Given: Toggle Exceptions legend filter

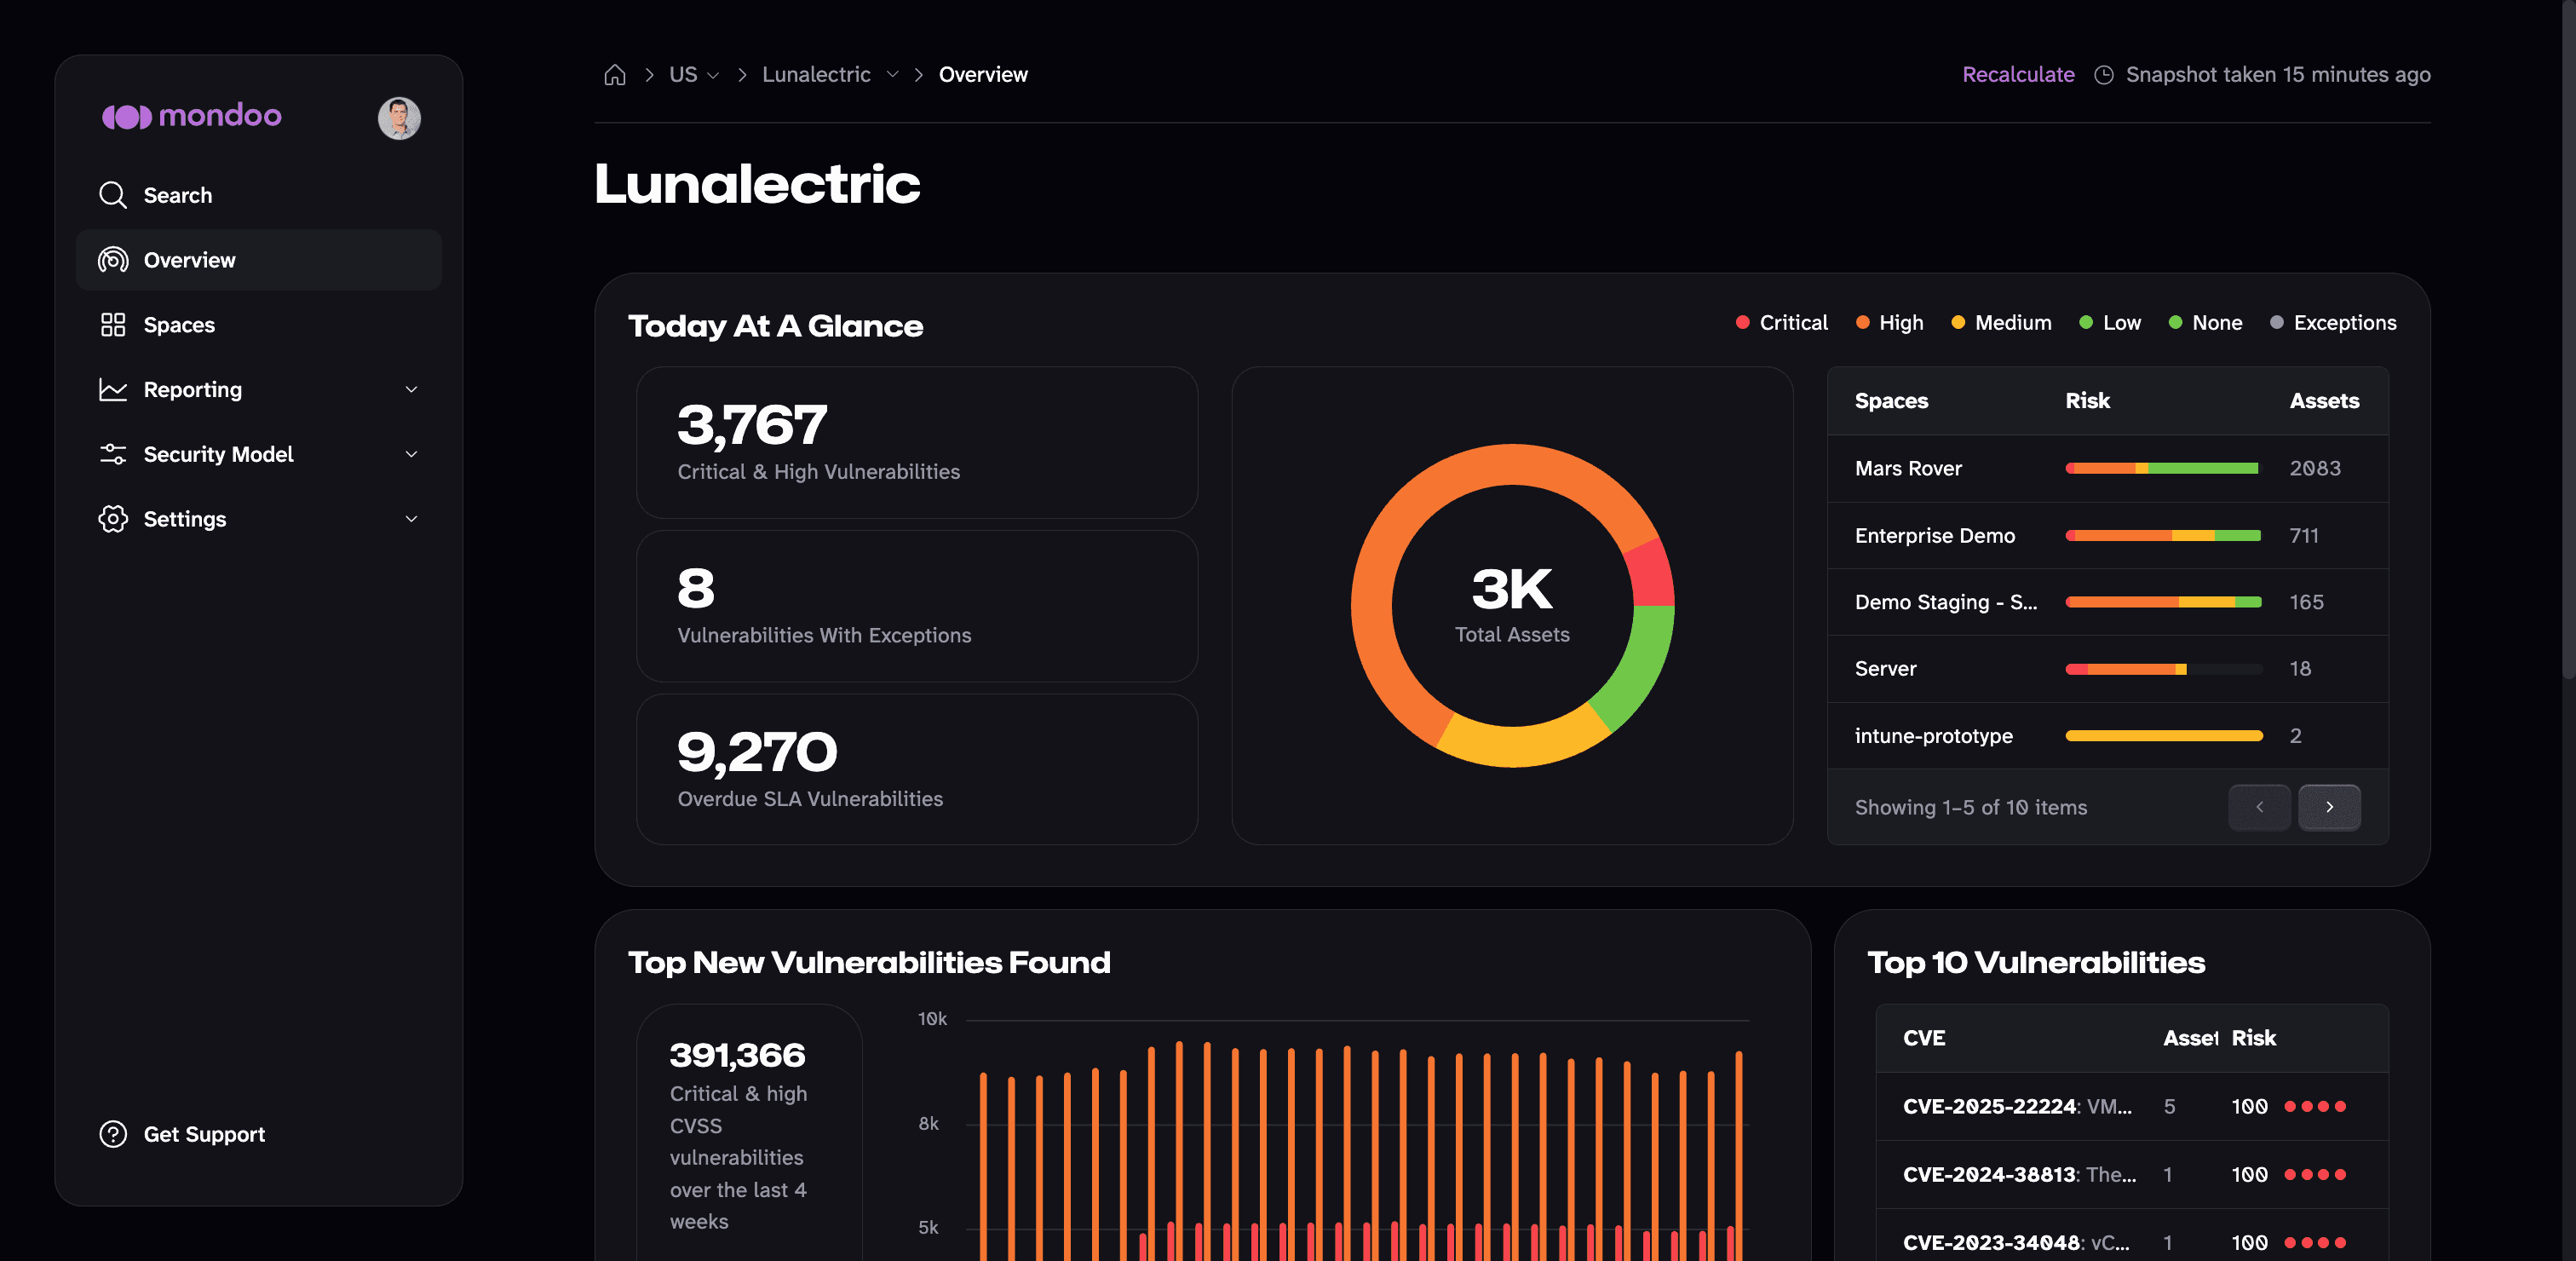Looking at the screenshot, I should point(2333,323).
